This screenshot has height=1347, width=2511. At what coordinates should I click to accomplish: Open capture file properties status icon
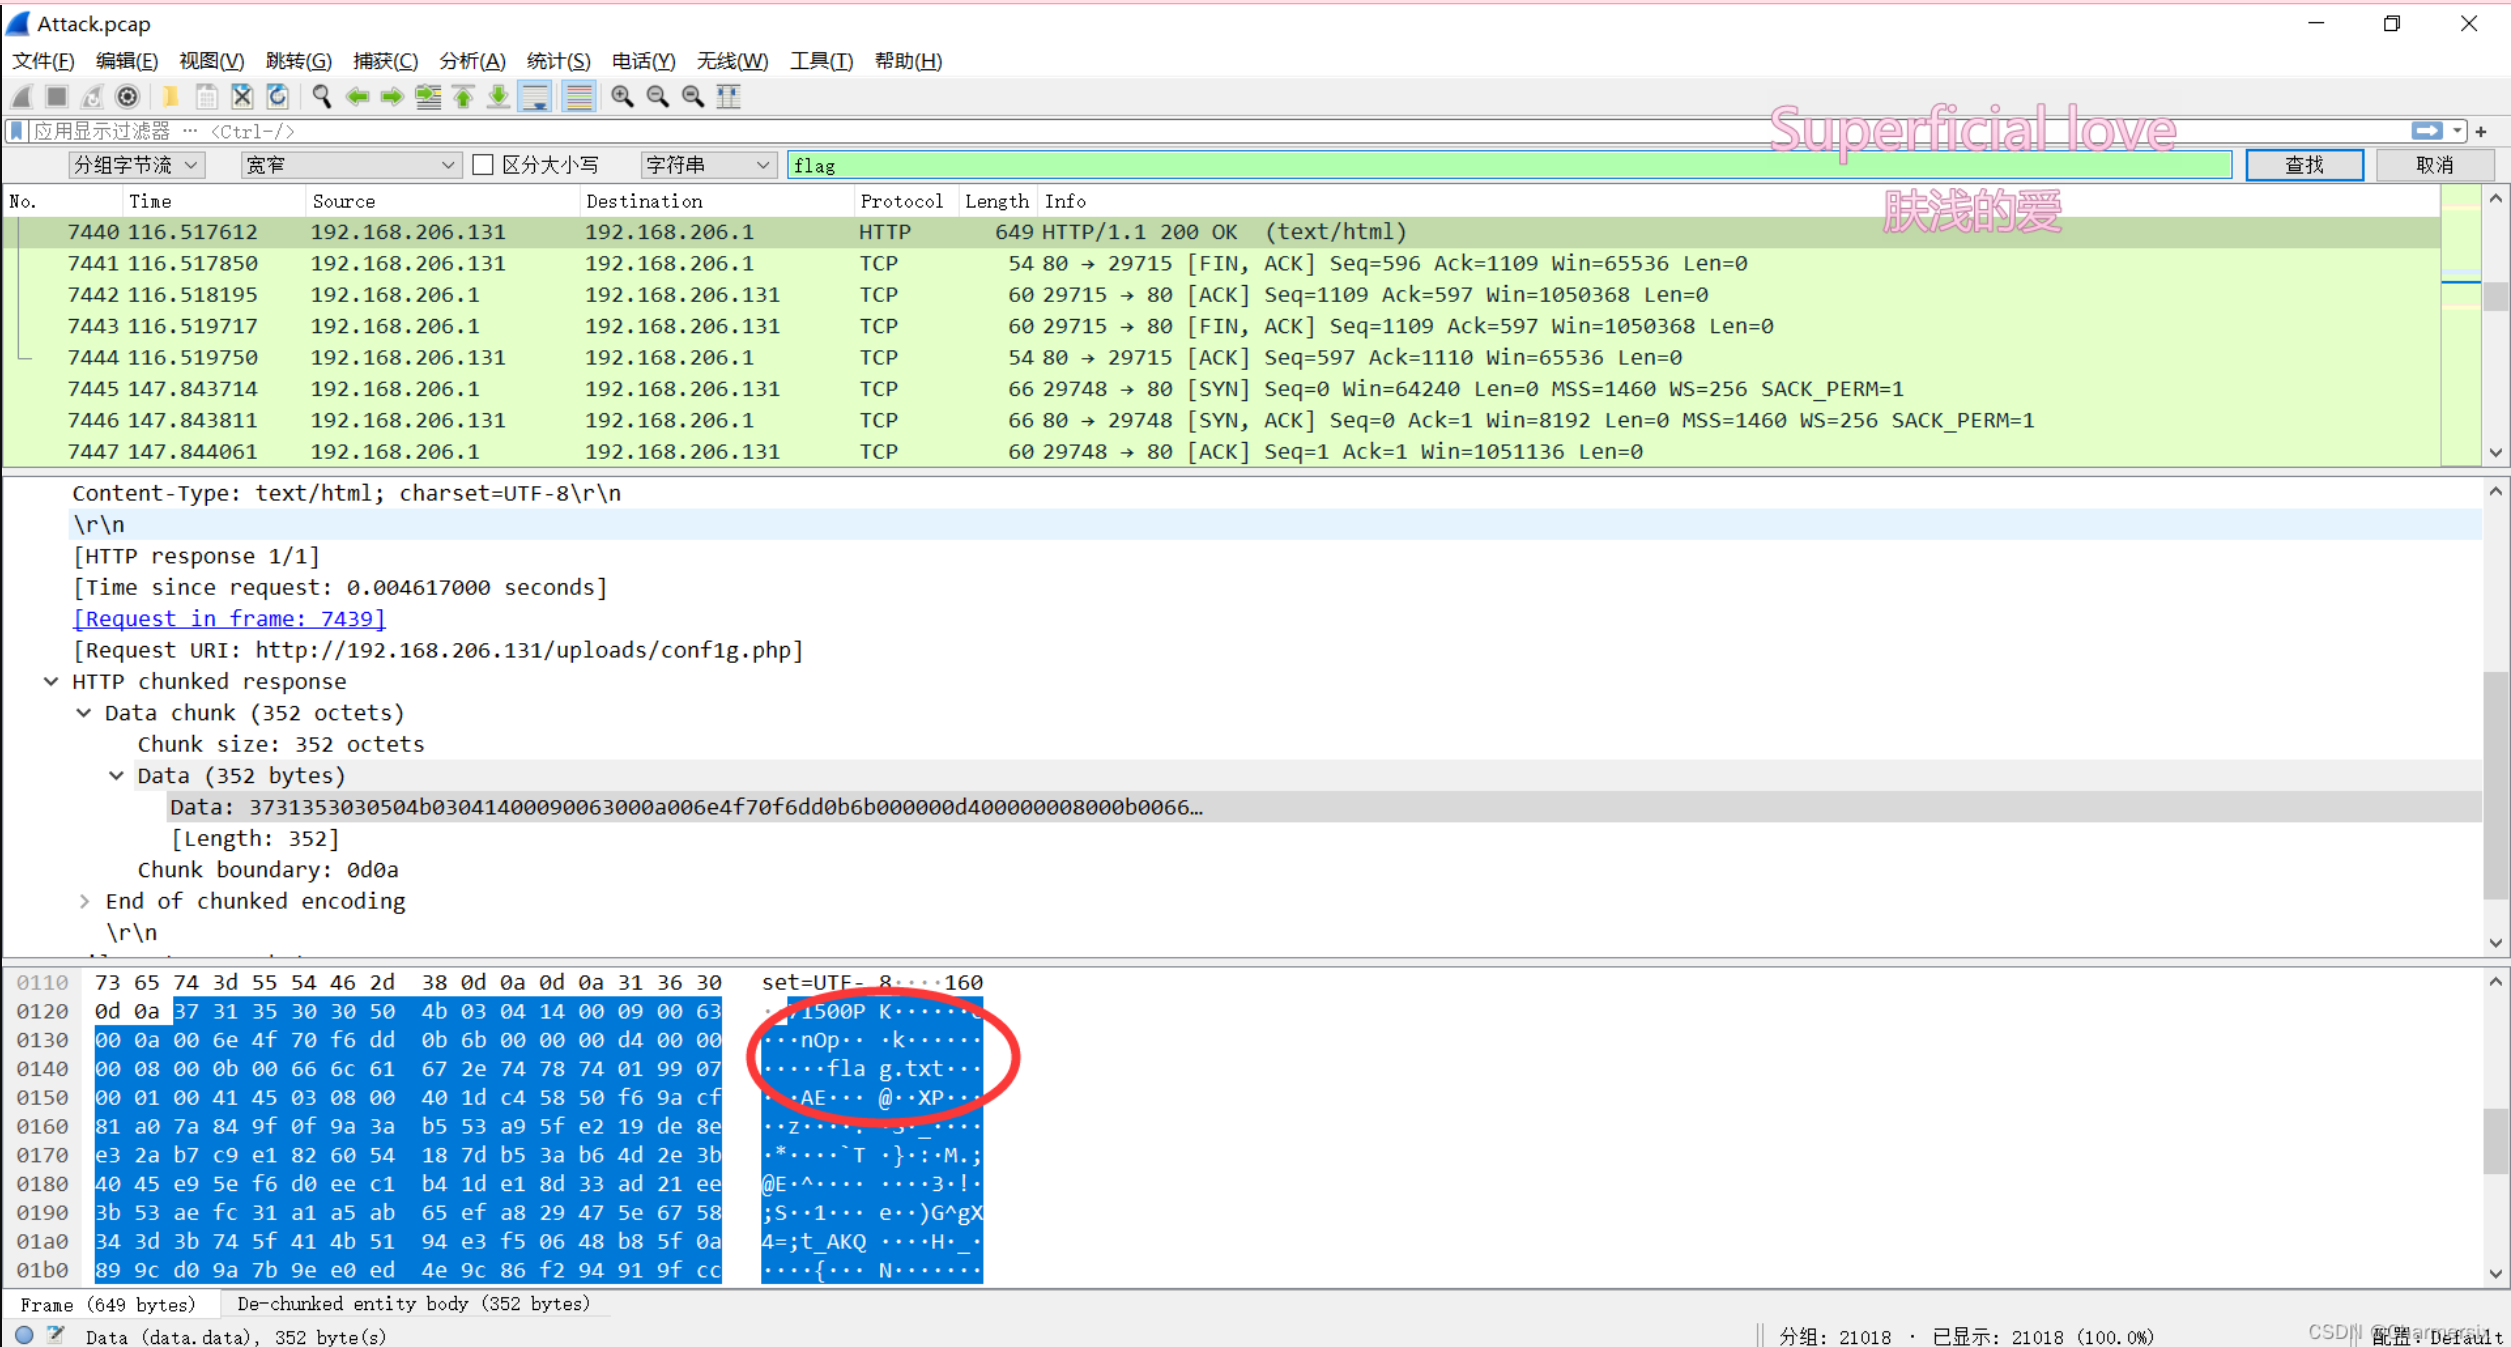click(x=56, y=1335)
